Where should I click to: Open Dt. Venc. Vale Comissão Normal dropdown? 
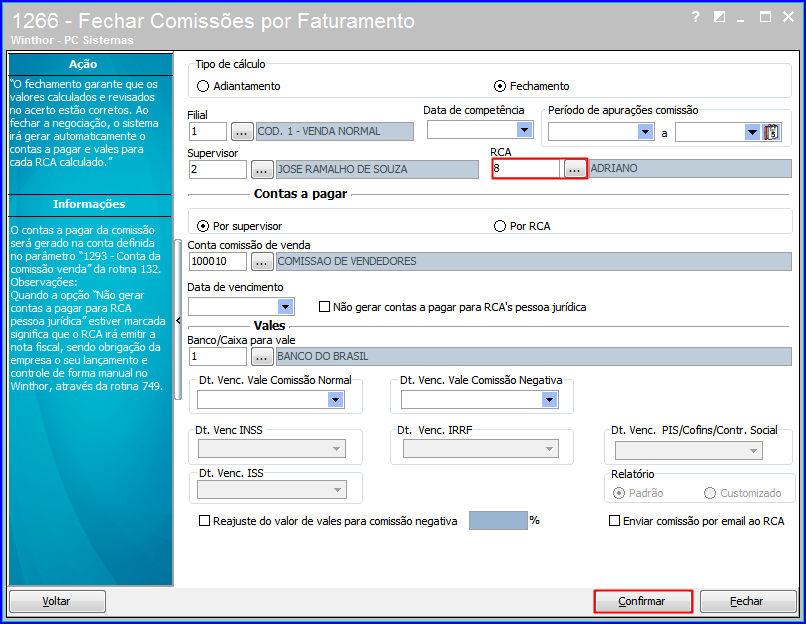(x=336, y=399)
